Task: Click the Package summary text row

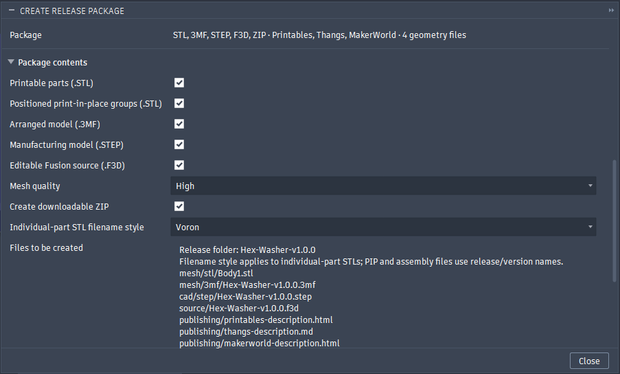Action: click(319, 35)
